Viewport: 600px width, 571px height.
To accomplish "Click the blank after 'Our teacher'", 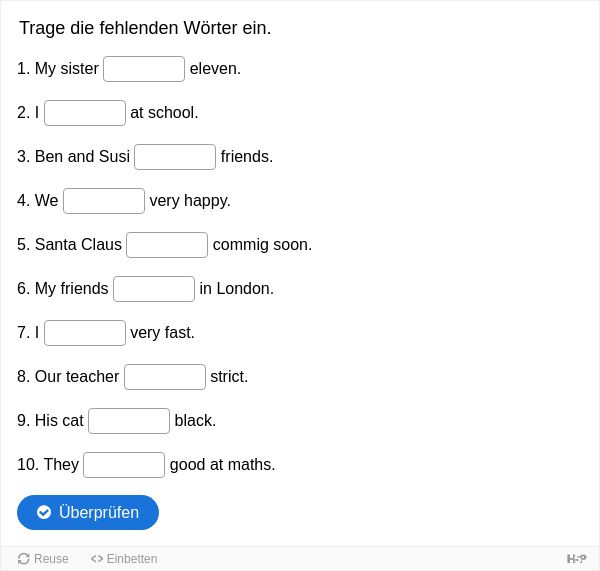I will [165, 377].
